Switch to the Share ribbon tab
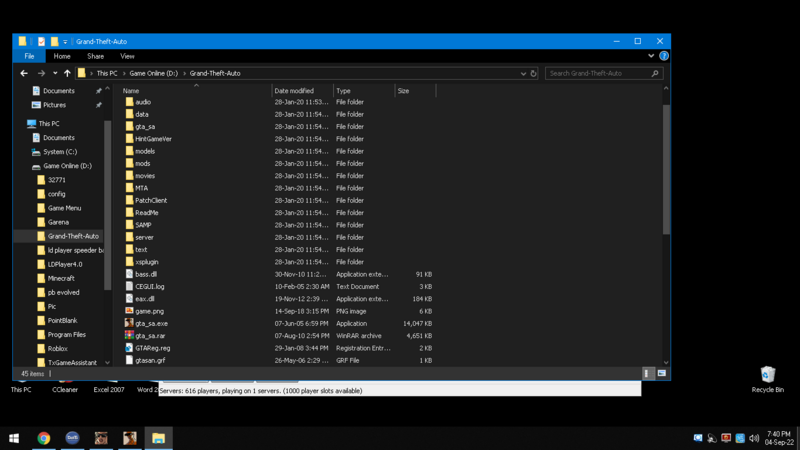 pyautogui.click(x=95, y=56)
